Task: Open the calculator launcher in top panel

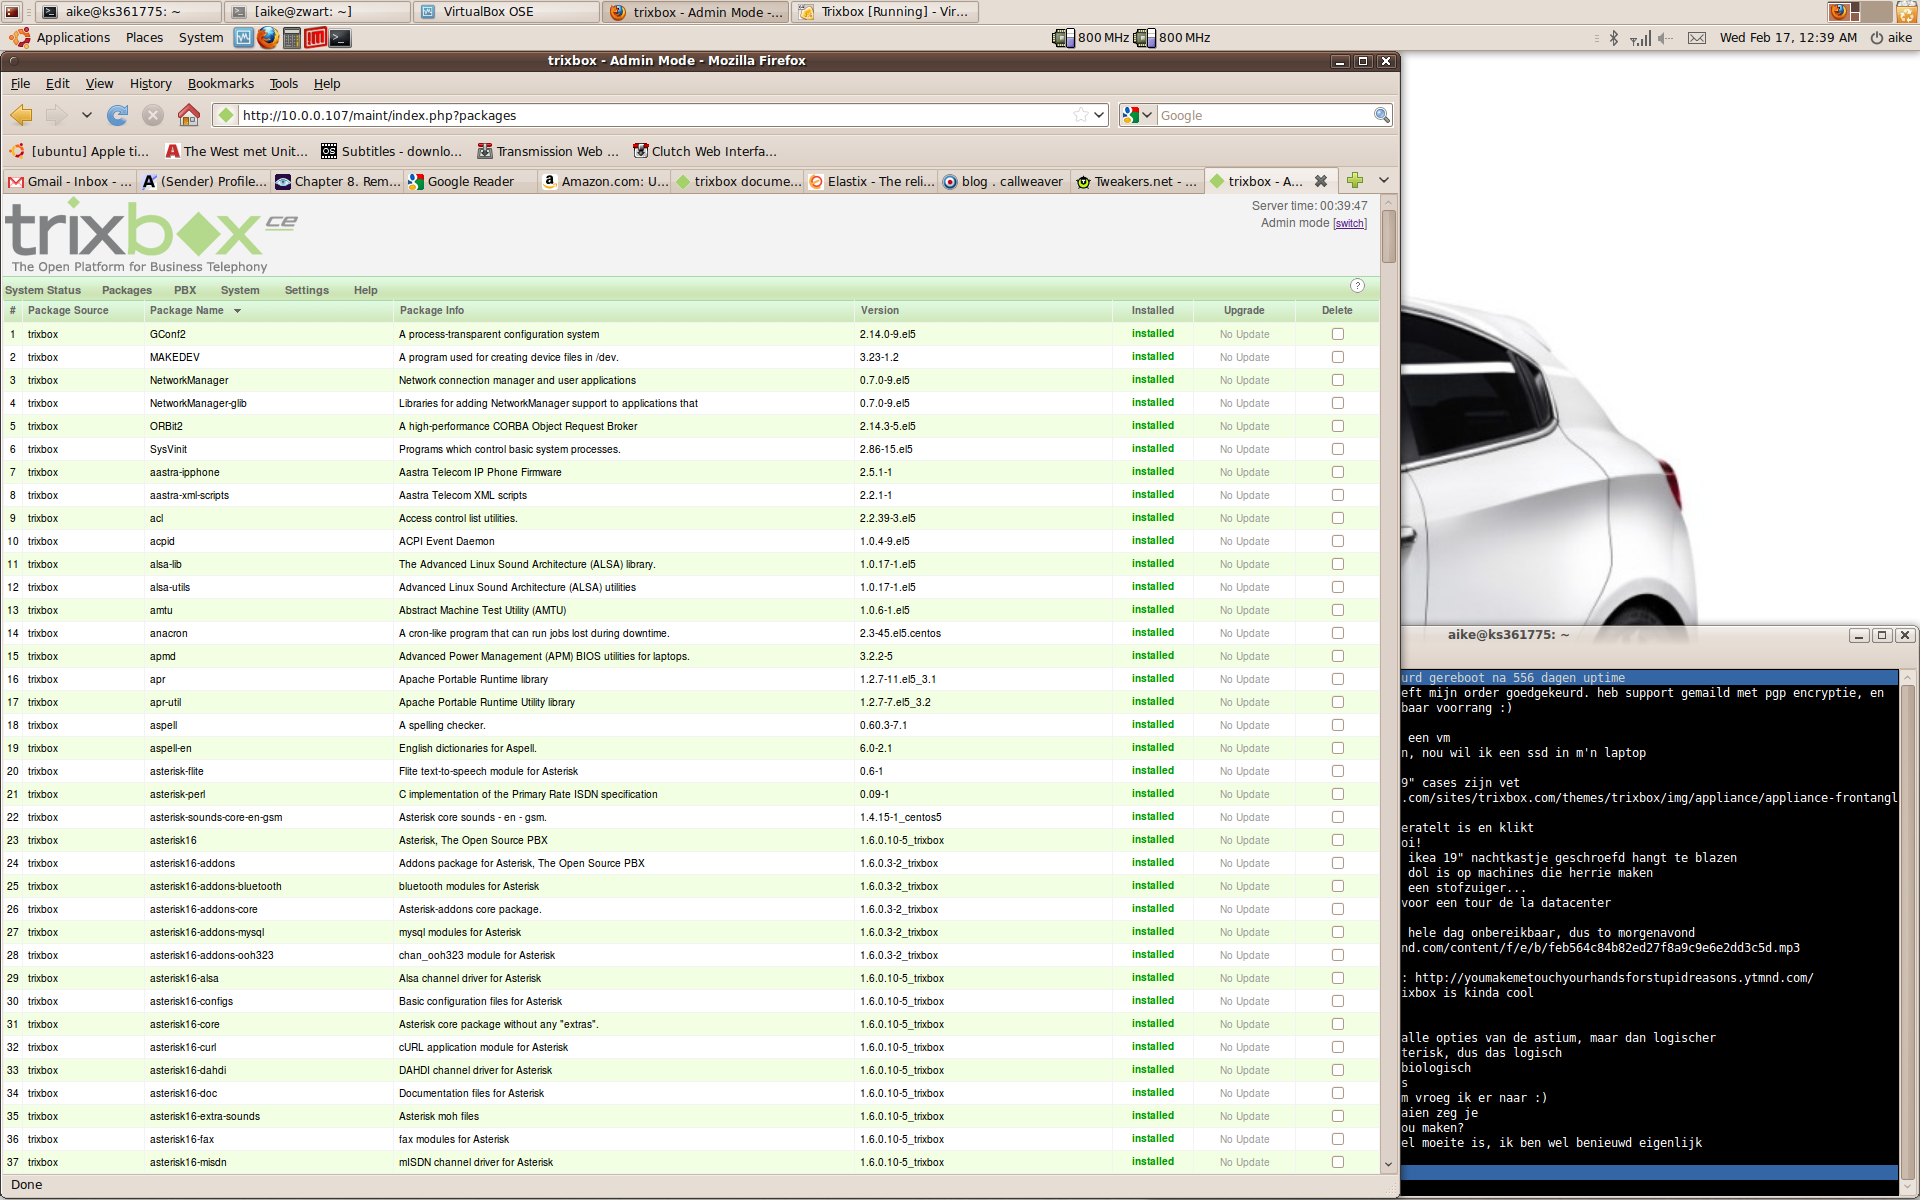Action: point(292,38)
